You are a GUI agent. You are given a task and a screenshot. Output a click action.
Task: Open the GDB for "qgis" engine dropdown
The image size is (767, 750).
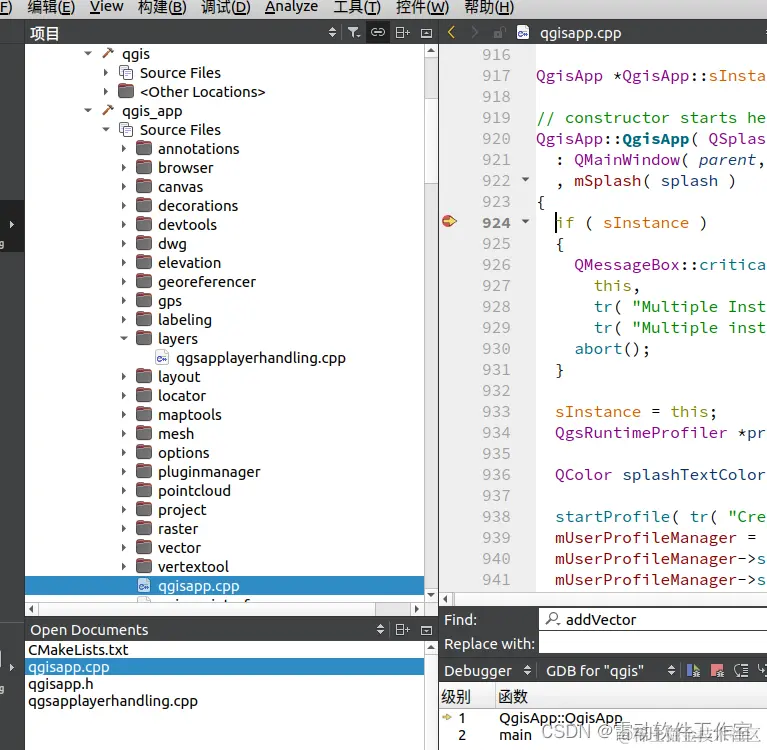tap(671, 671)
